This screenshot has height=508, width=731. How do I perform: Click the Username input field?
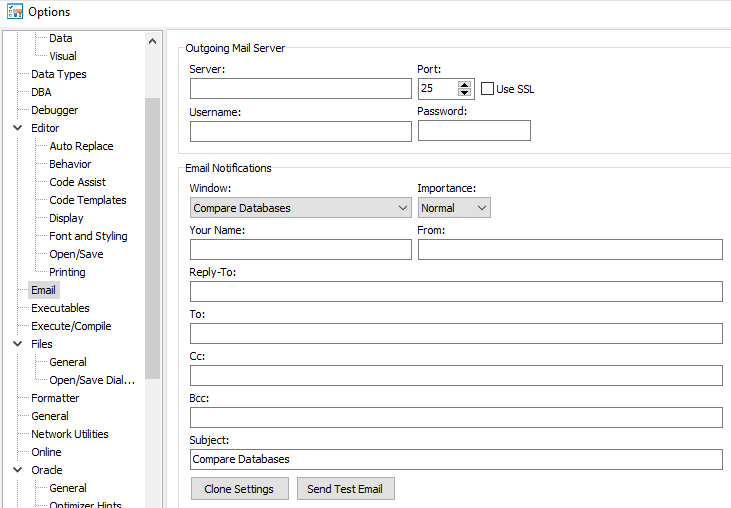(x=301, y=131)
